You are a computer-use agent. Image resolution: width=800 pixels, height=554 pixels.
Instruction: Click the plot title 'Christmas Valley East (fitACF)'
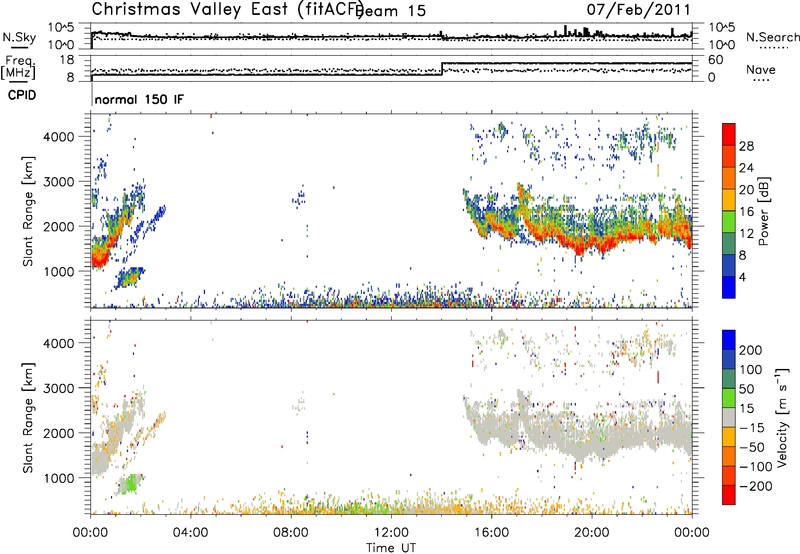coord(228,10)
